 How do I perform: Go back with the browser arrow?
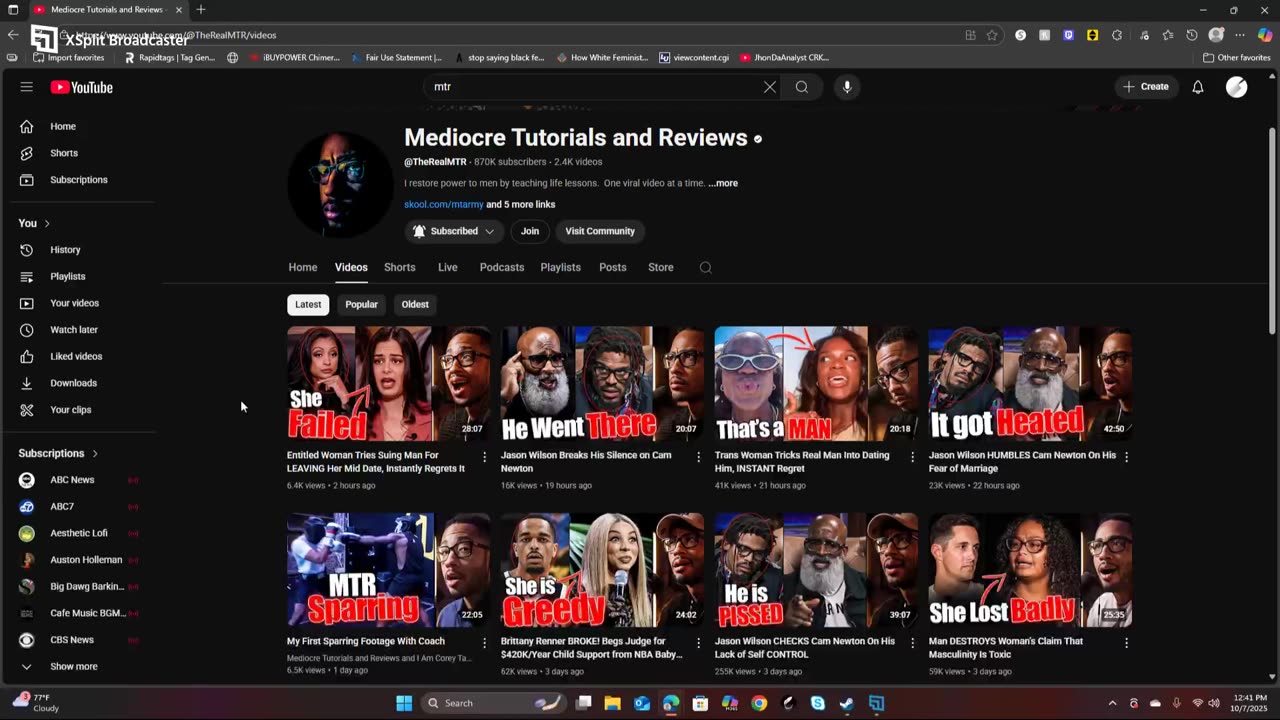coord(12,35)
